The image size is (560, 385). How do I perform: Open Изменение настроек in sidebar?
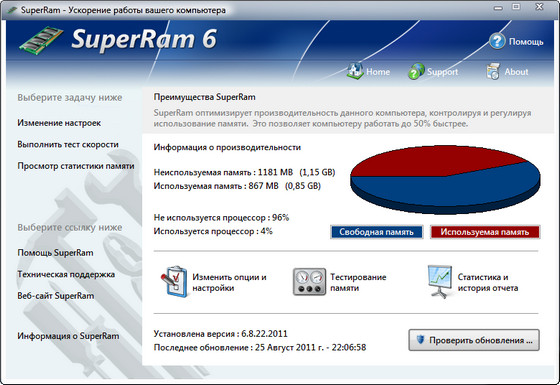tap(59, 123)
